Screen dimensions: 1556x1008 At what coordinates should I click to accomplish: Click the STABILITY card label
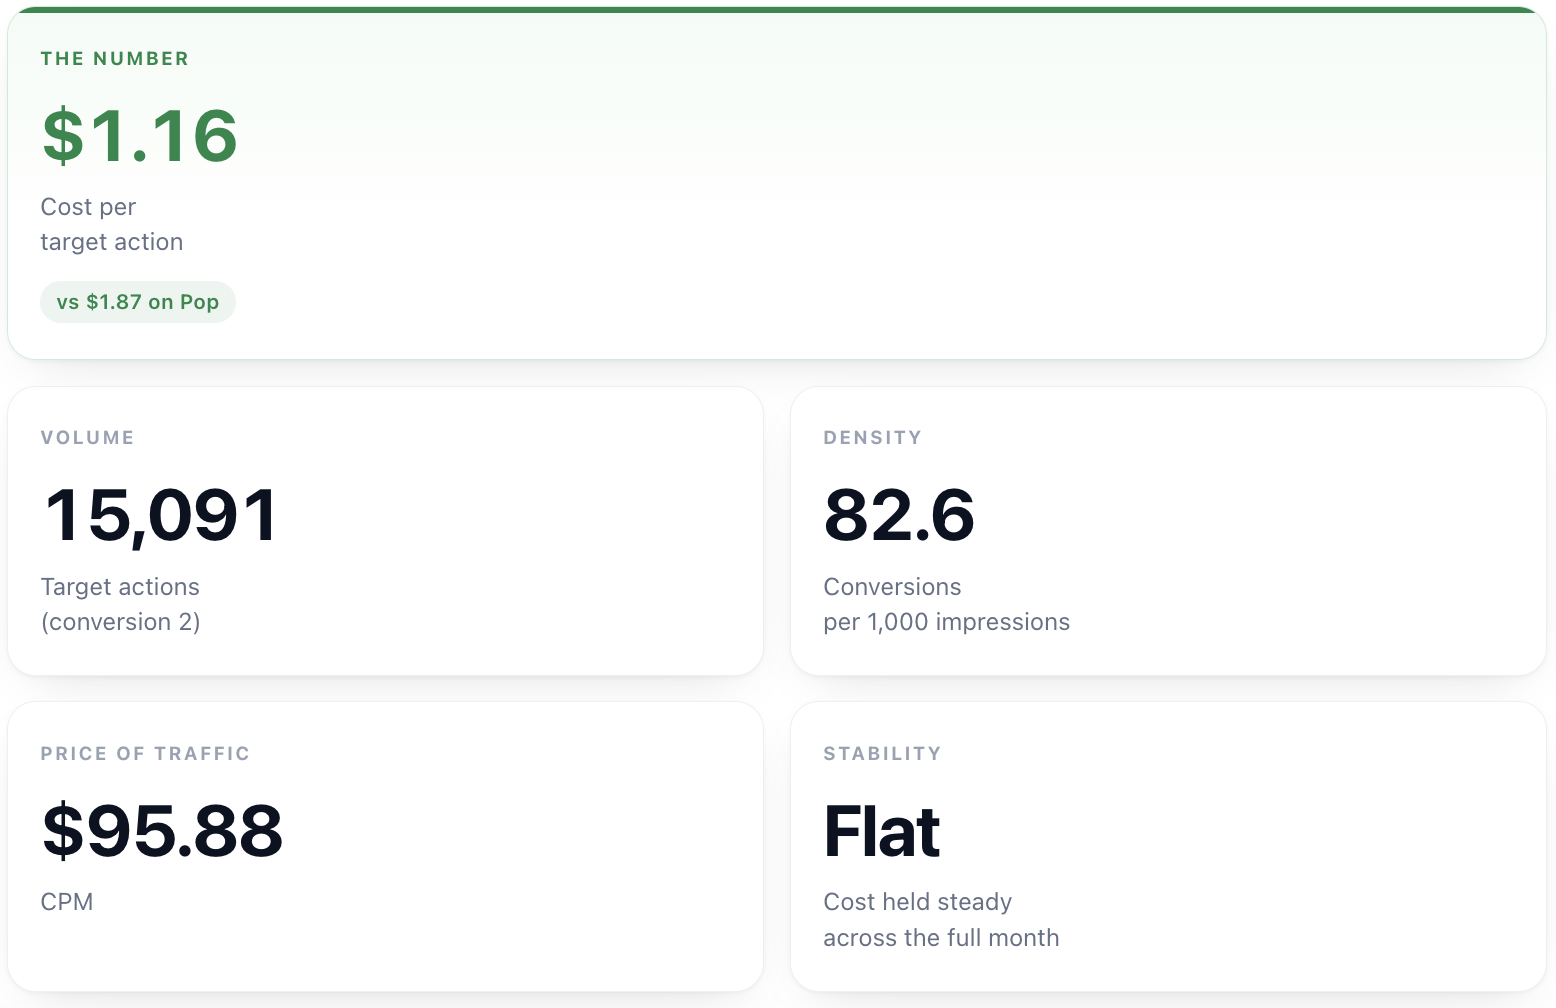click(883, 754)
